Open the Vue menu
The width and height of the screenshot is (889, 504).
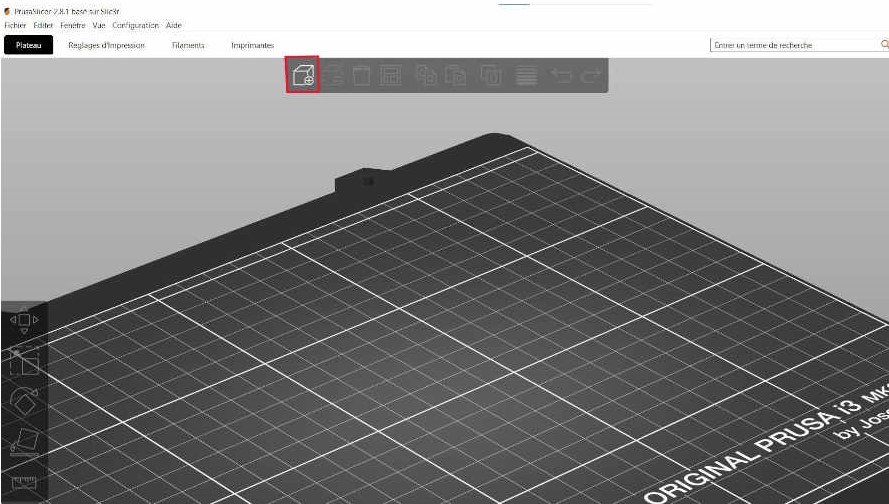click(99, 25)
